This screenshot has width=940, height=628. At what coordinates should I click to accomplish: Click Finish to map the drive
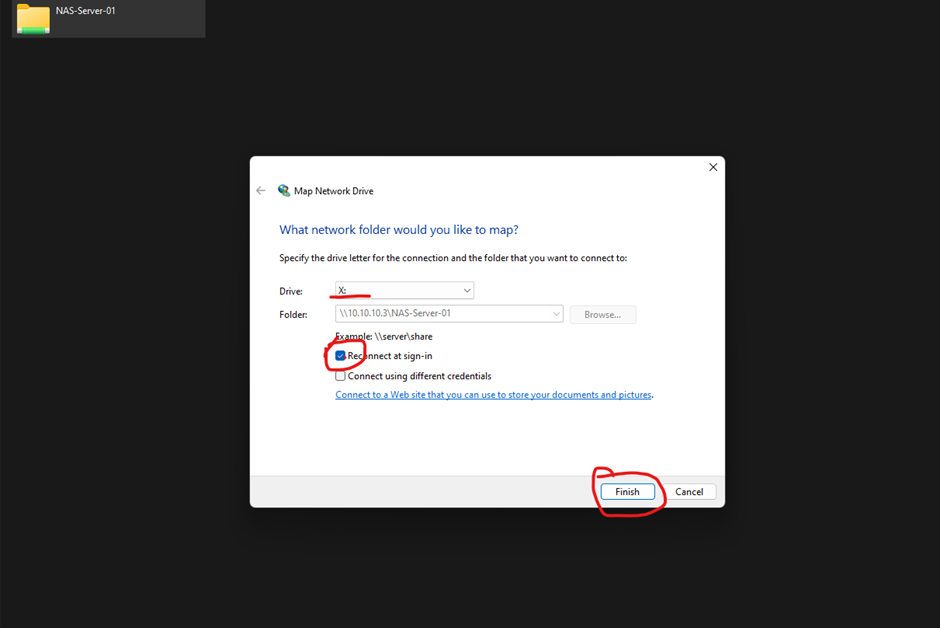point(627,492)
